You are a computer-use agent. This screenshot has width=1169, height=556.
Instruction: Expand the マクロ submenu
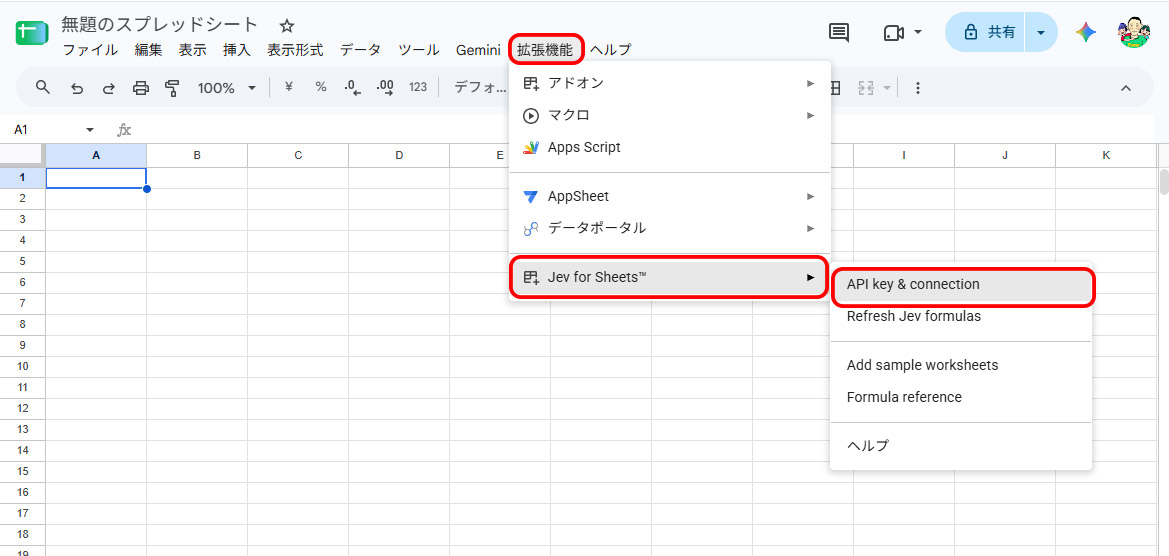(x=669, y=116)
